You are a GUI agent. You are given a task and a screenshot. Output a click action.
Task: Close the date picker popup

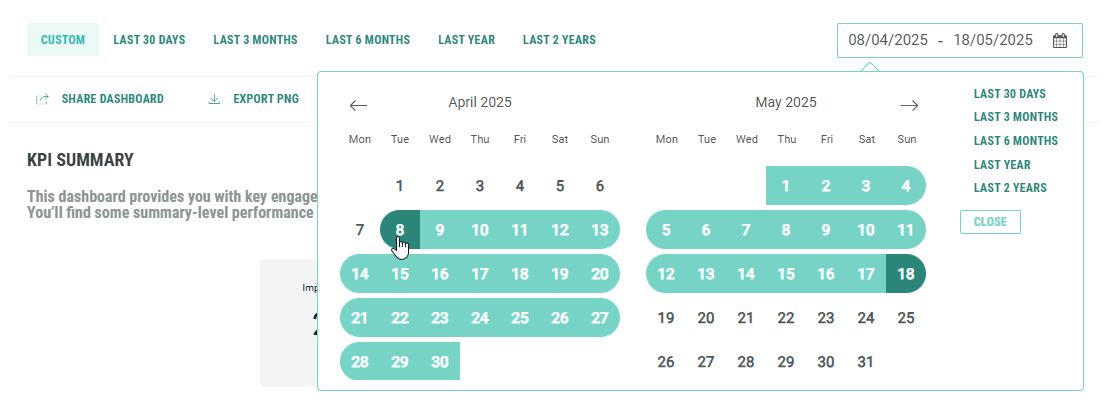[x=990, y=222]
